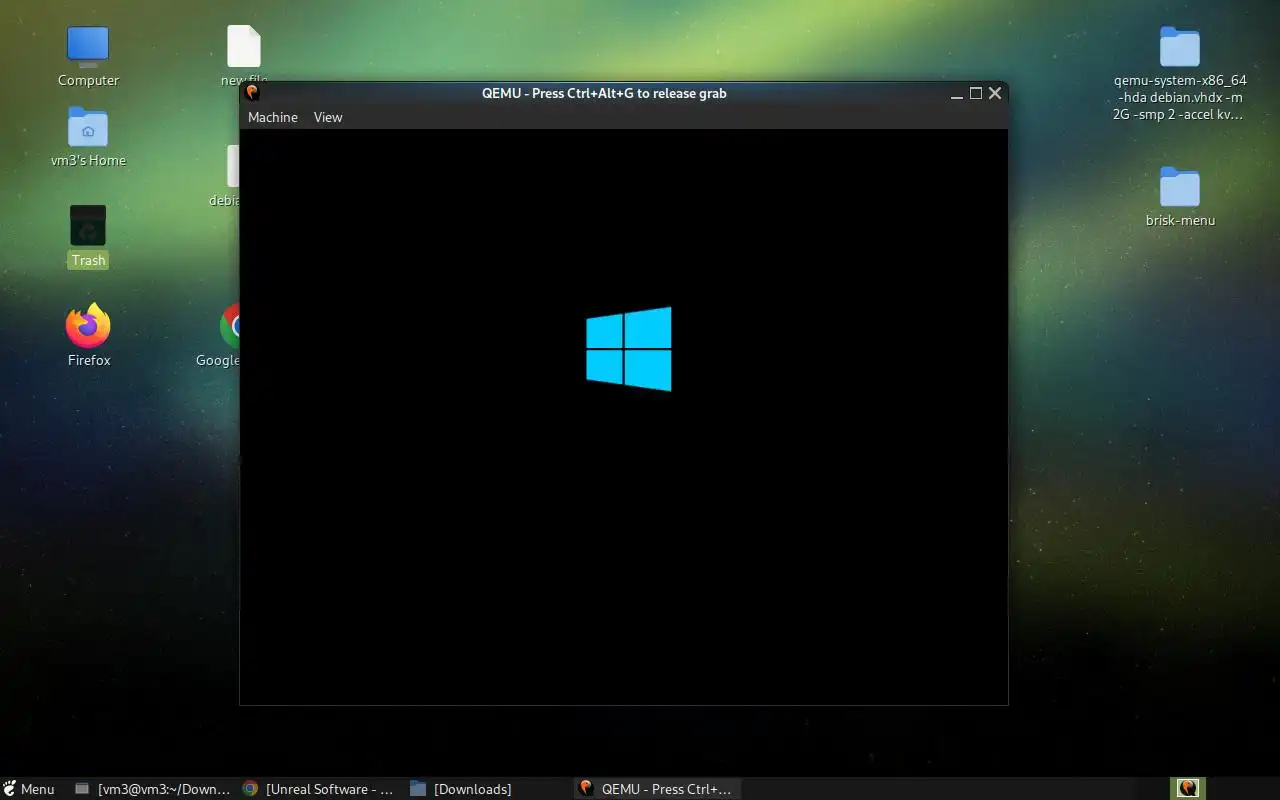
Task: Select the Trash desktop icon
Action: click(88, 226)
